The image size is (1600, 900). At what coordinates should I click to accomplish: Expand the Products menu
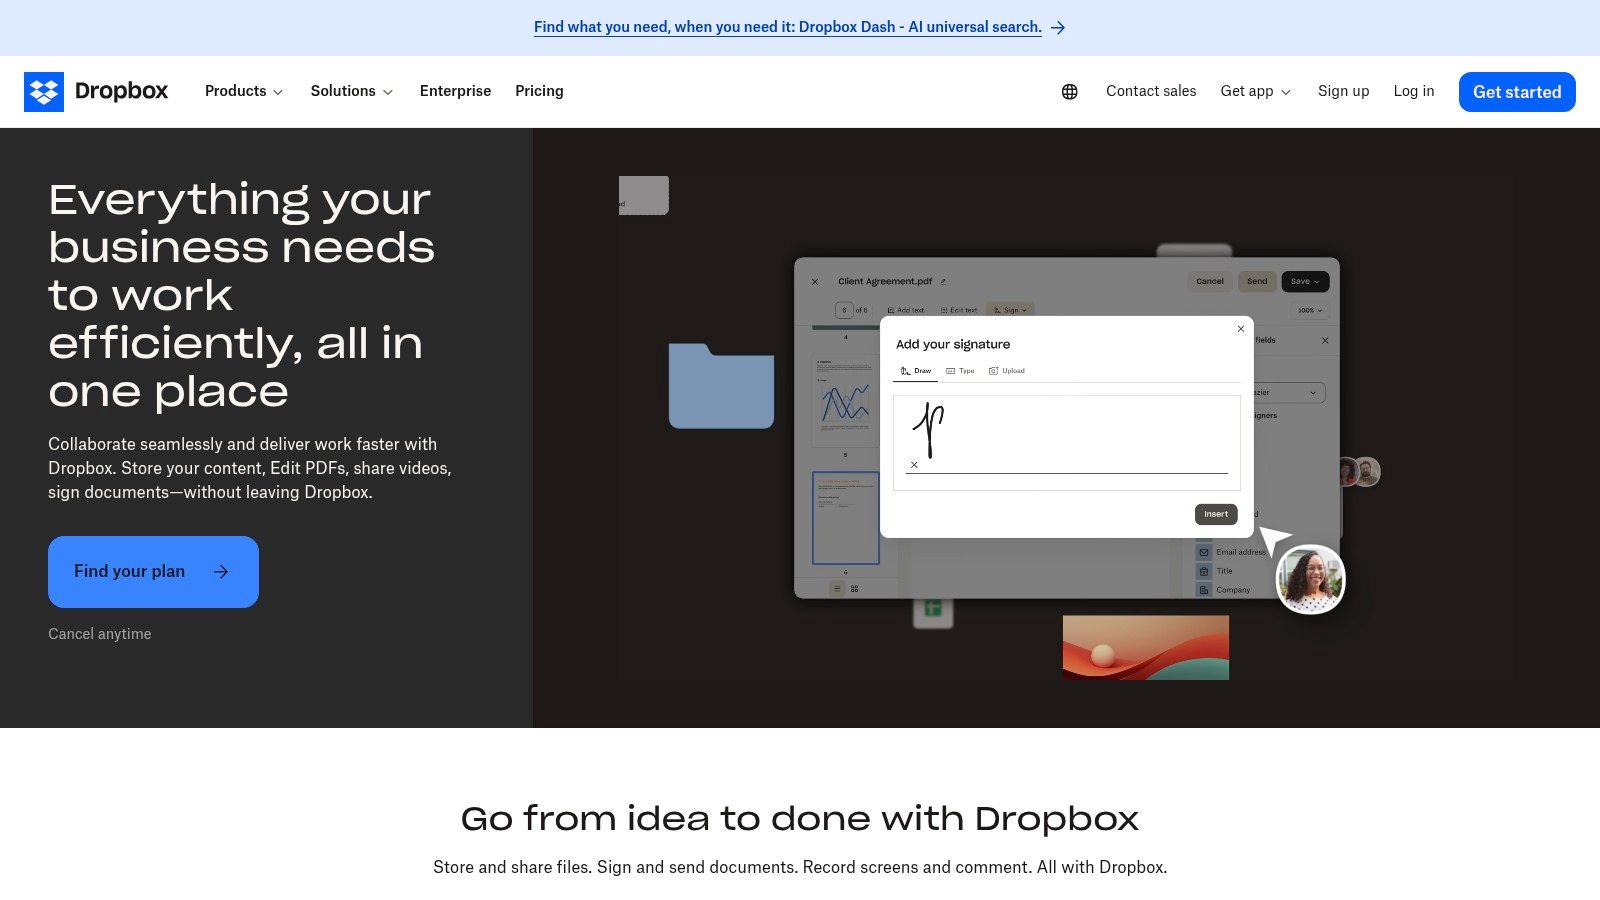pos(244,91)
